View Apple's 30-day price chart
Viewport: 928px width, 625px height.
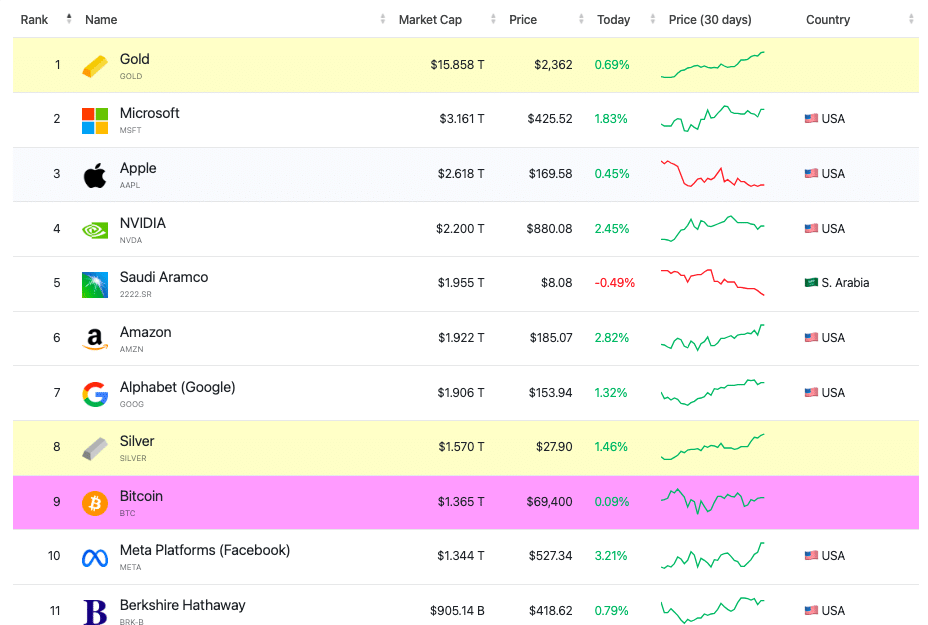712,174
